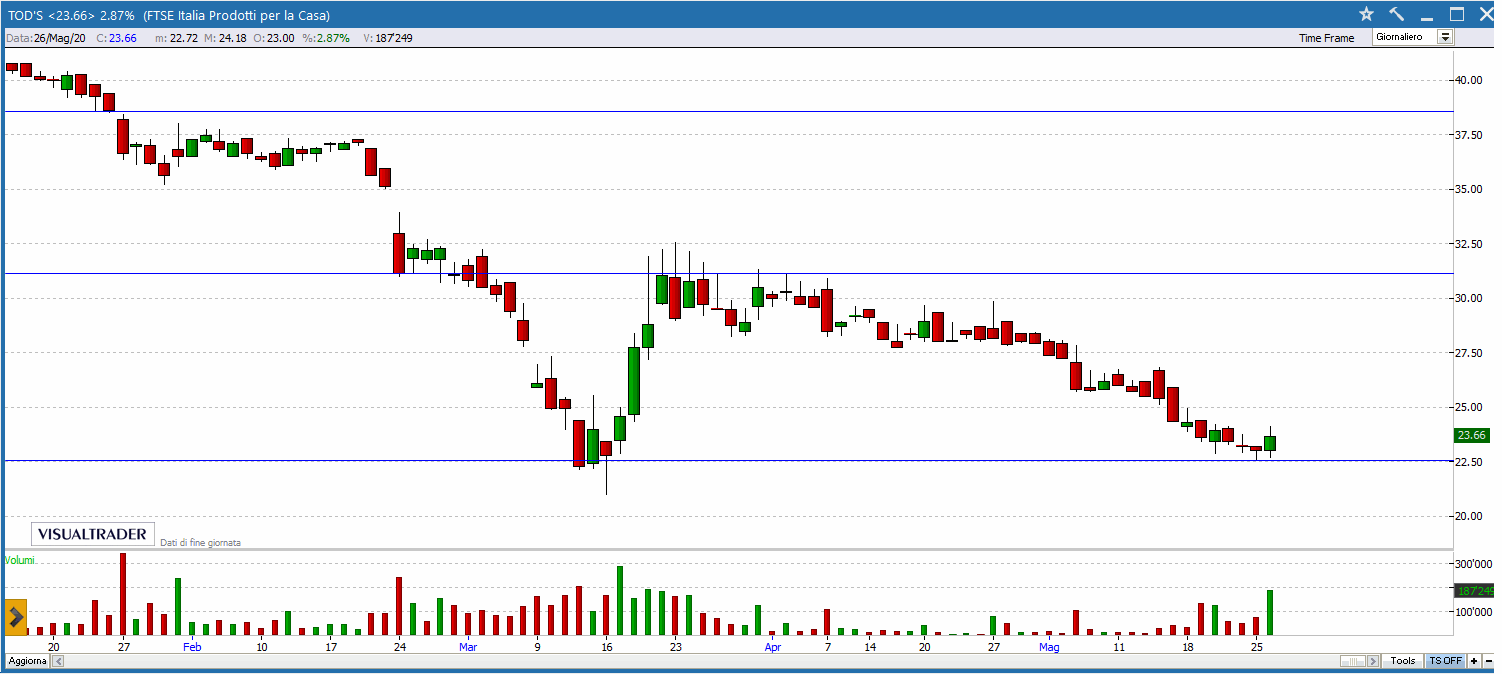Zoom in with the plus button
Image resolution: width=1502 pixels, height=674 pixels.
coord(1474,661)
